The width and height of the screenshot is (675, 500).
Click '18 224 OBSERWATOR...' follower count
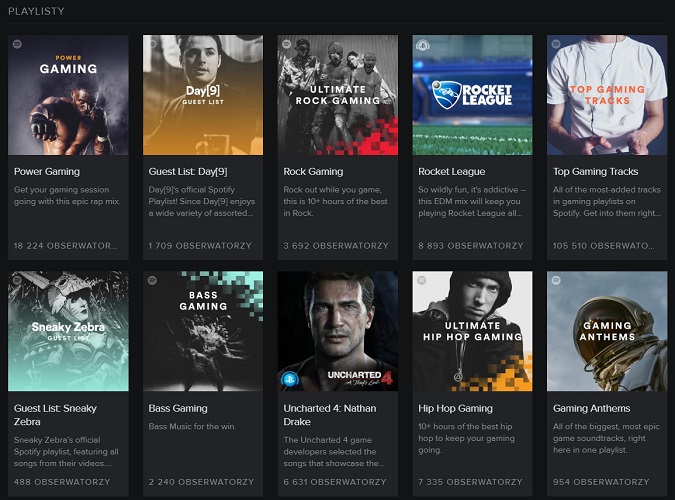[65, 245]
